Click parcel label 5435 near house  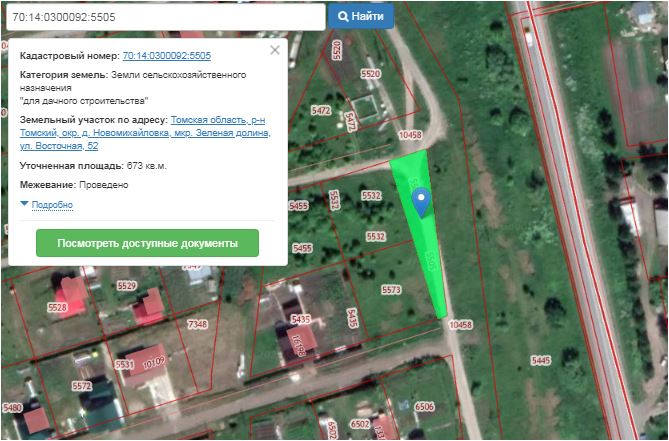[x=301, y=319]
